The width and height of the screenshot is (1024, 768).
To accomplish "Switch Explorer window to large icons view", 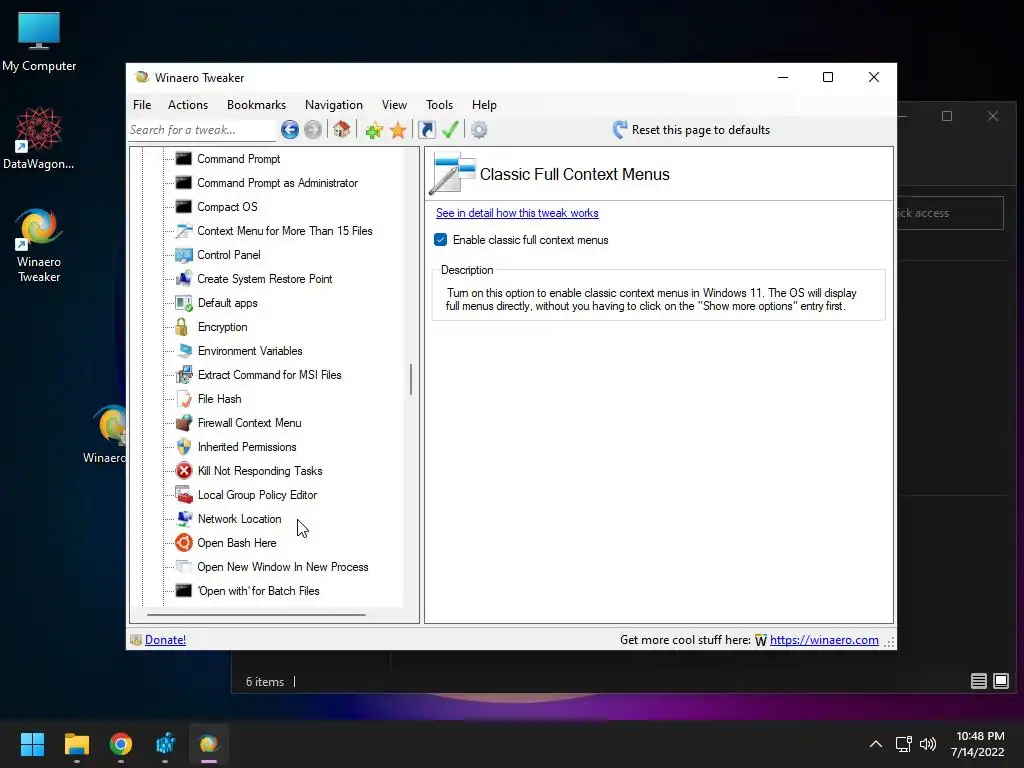I will click(1000, 681).
